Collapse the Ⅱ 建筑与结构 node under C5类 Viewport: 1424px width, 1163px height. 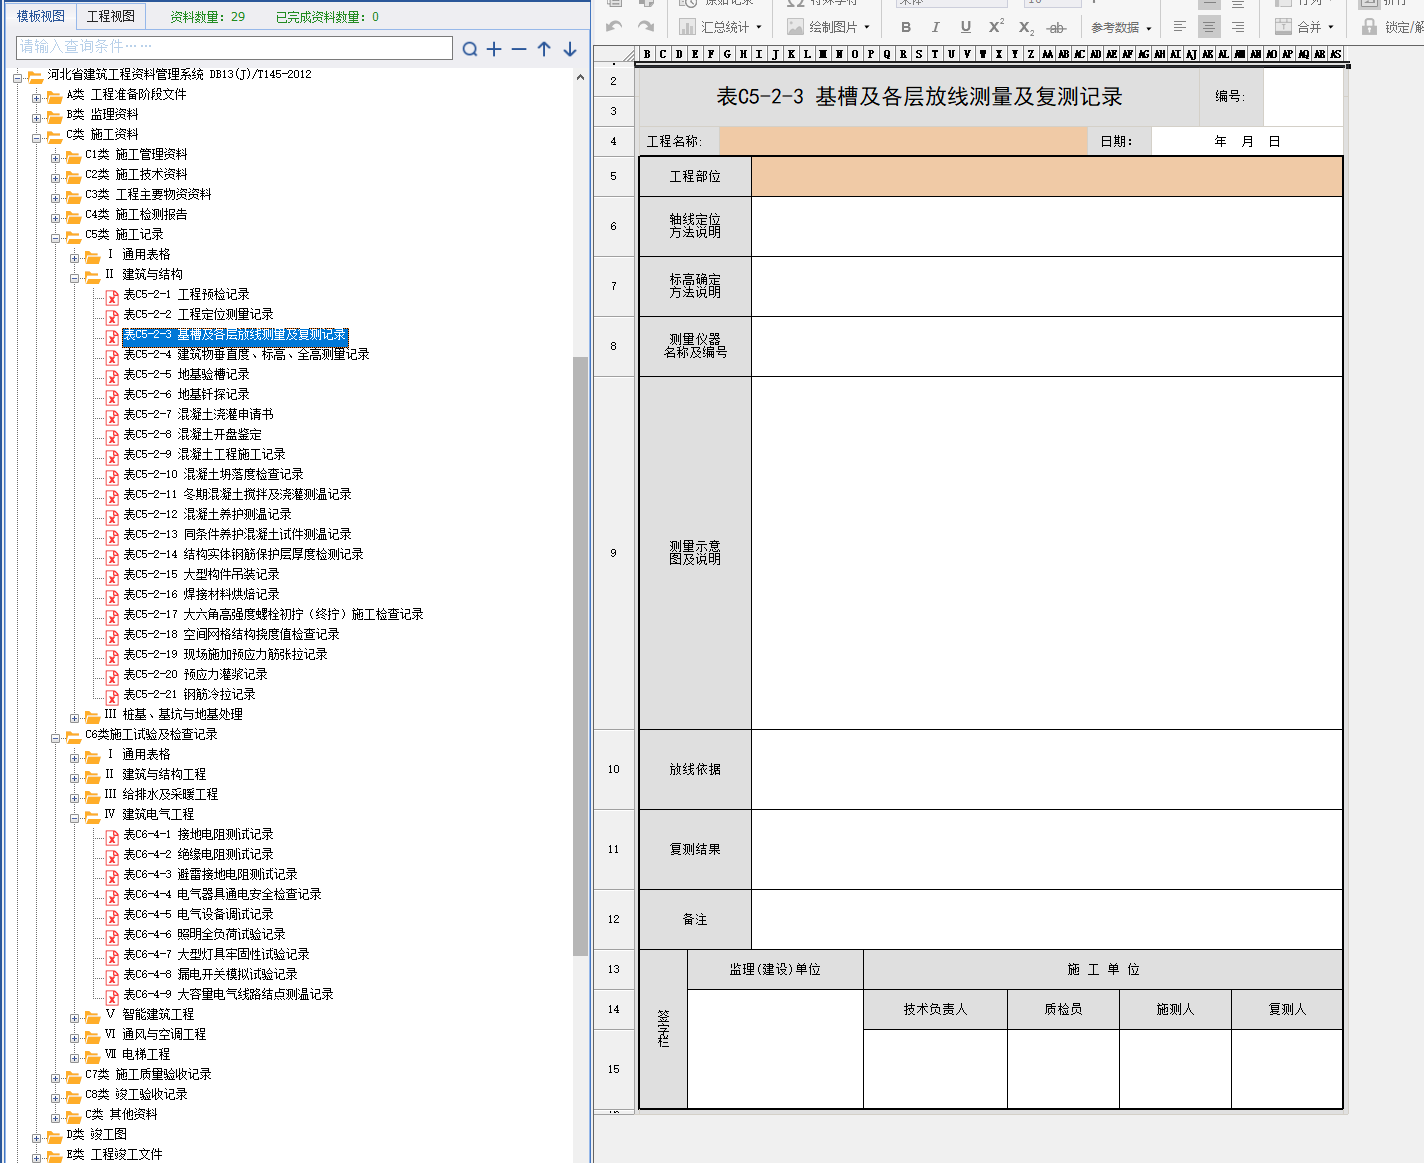(x=75, y=278)
